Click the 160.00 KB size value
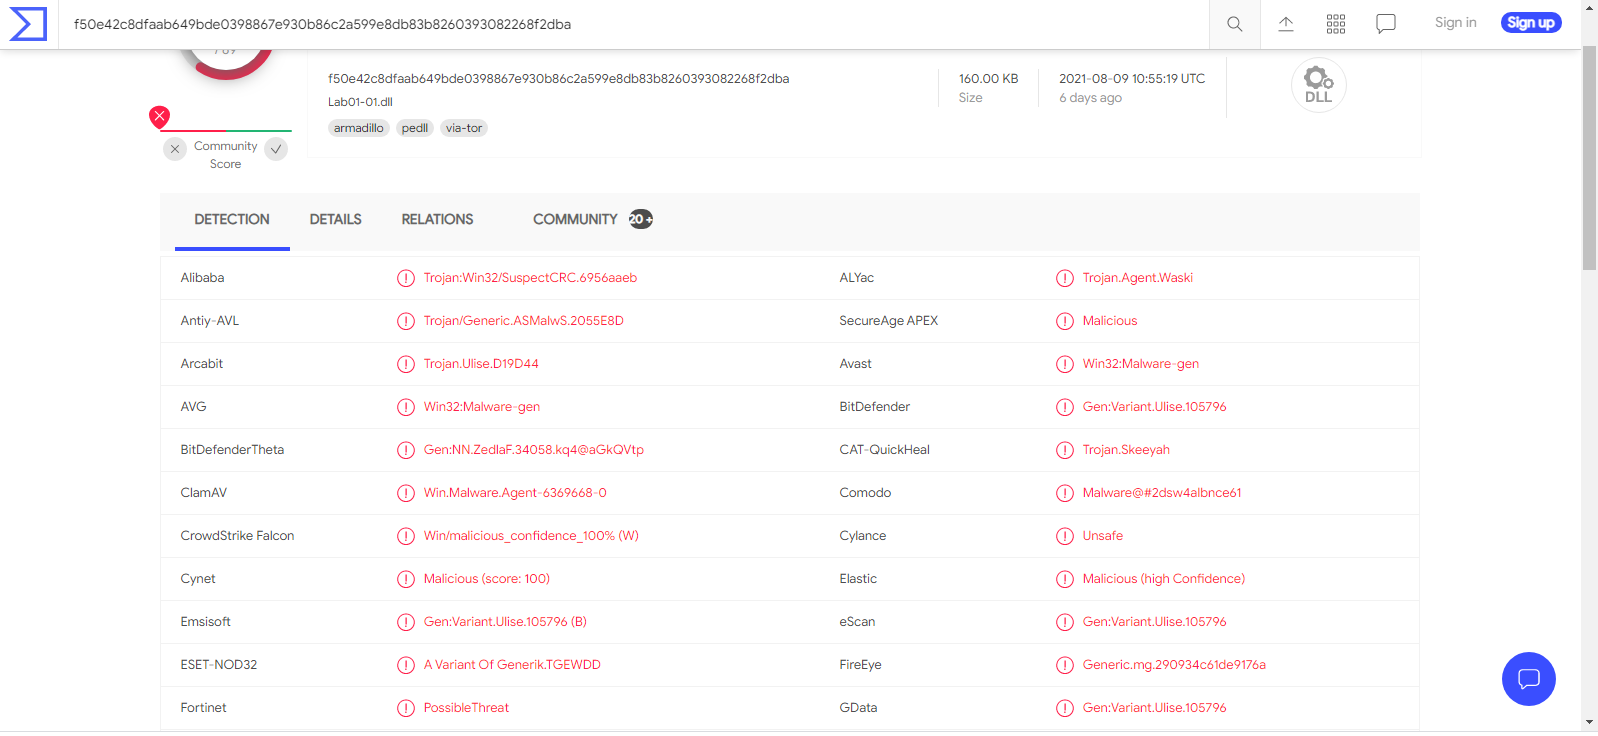Image resolution: width=1598 pixels, height=736 pixels. [988, 79]
